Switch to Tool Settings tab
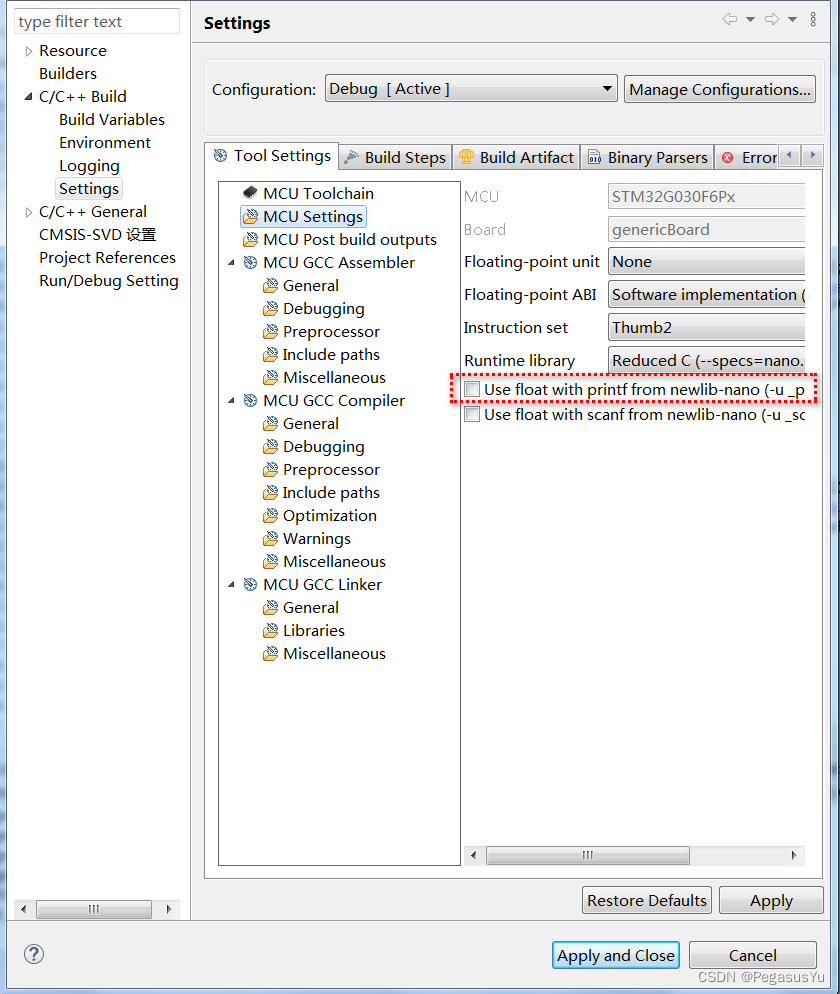The image size is (840, 994). tap(272, 156)
